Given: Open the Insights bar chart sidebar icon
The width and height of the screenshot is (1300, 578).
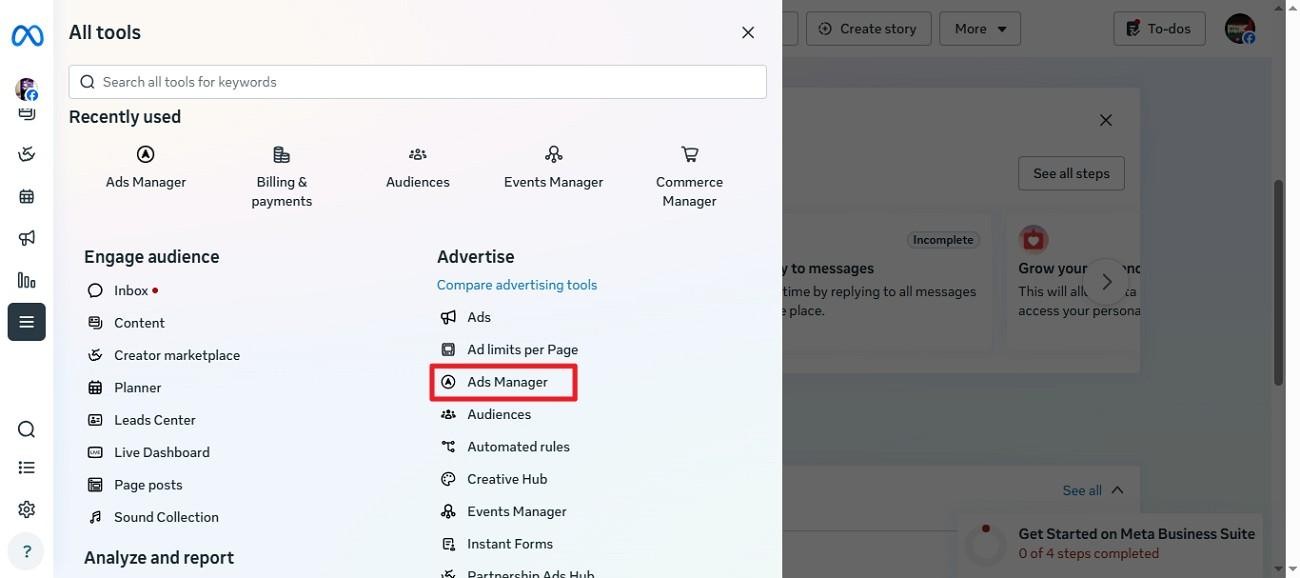Looking at the screenshot, I should [x=27, y=280].
